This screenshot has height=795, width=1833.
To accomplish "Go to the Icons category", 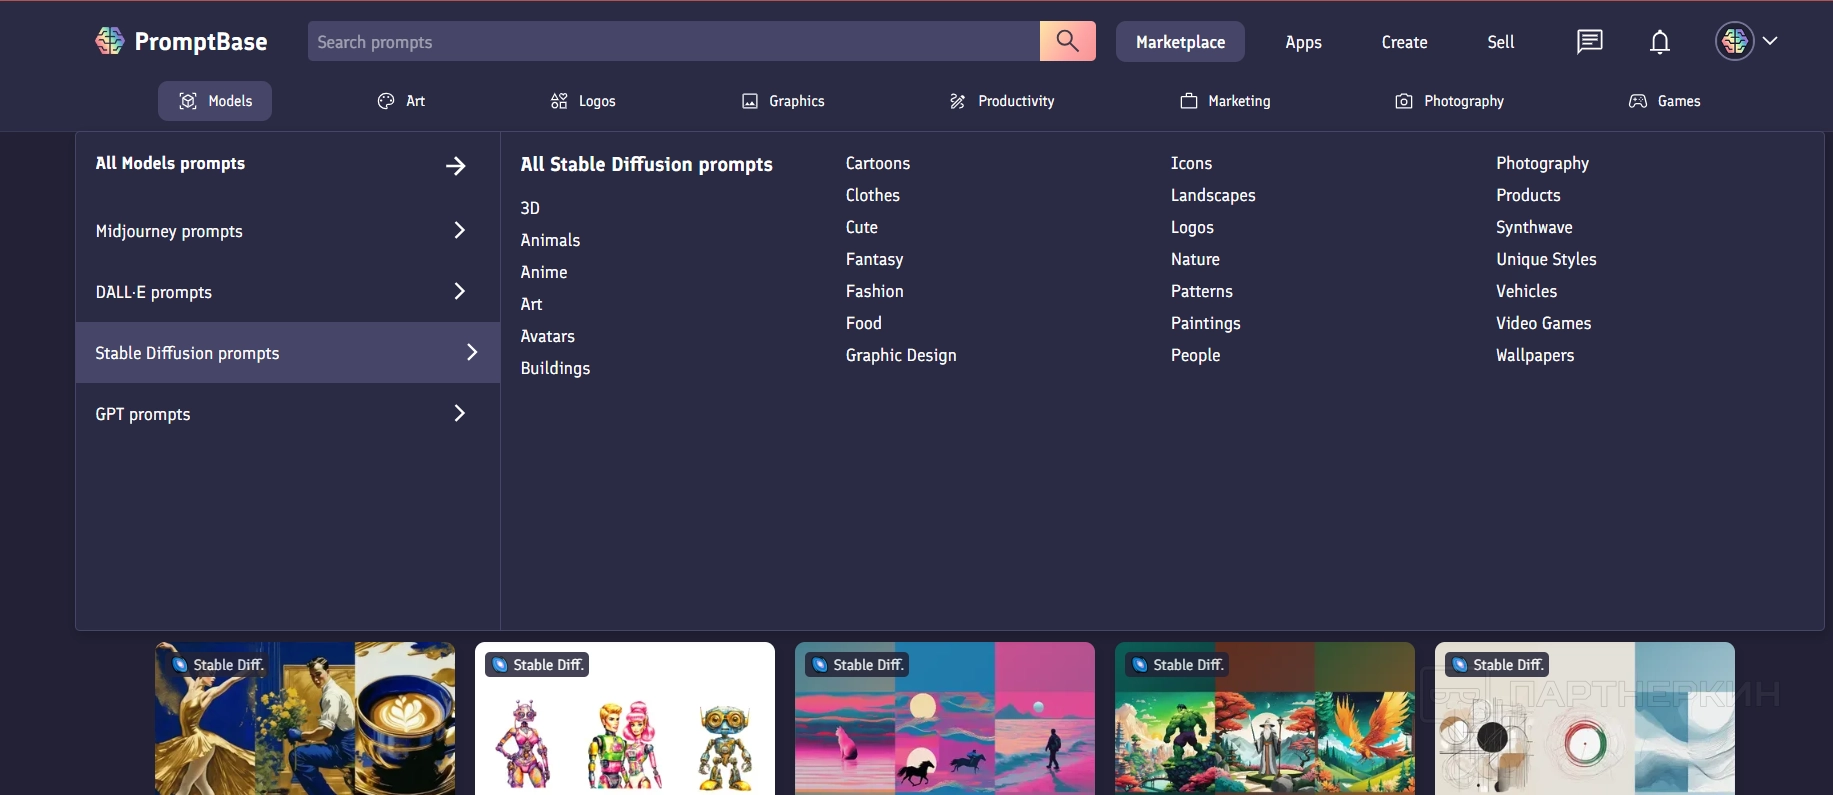I will [1191, 163].
